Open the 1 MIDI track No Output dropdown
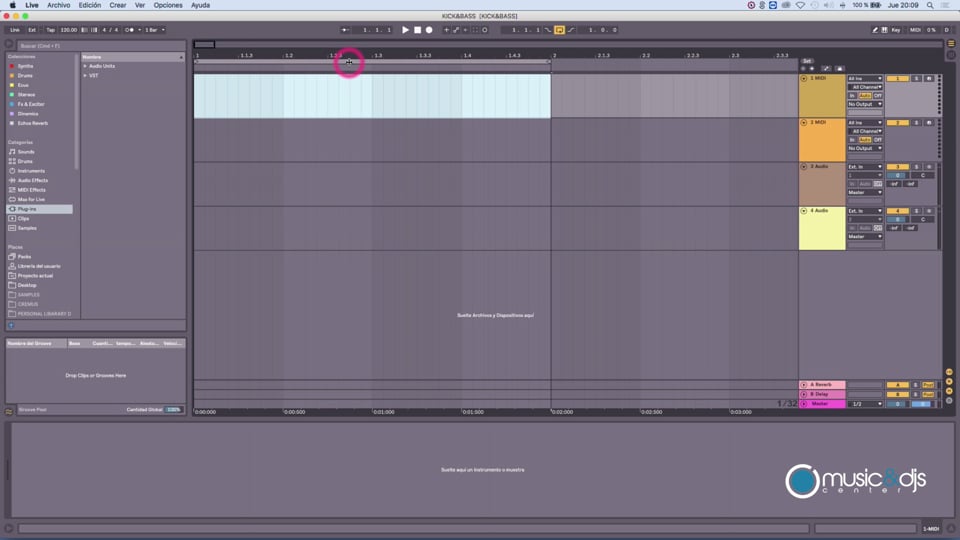 (x=864, y=104)
